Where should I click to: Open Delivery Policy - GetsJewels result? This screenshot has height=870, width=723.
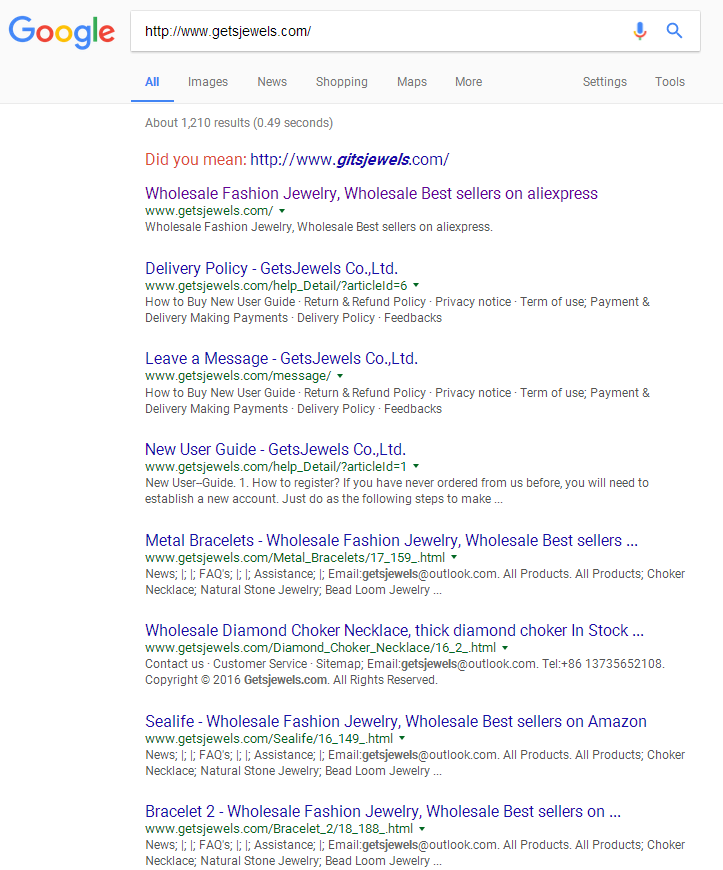271,269
